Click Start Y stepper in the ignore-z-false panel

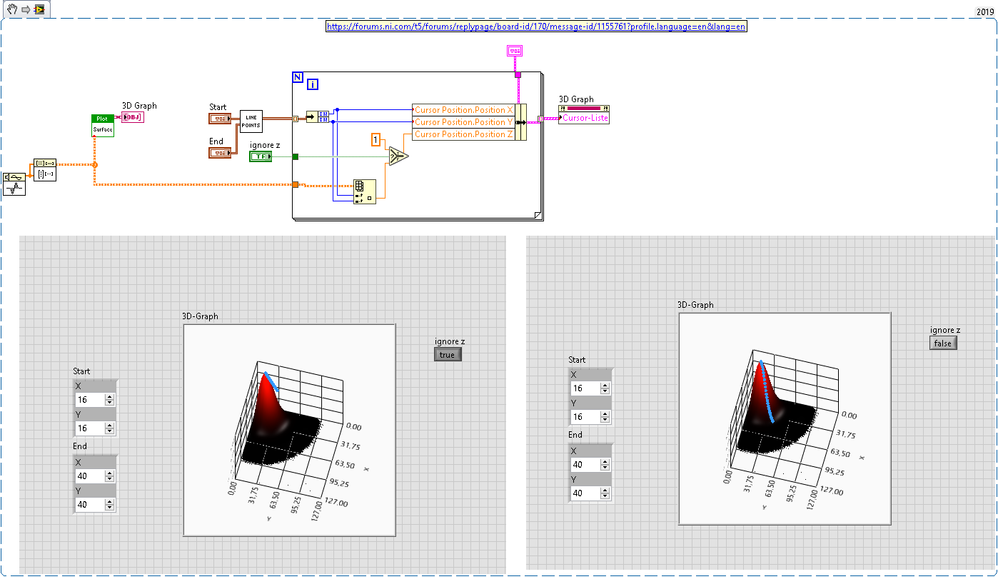(x=605, y=417)
